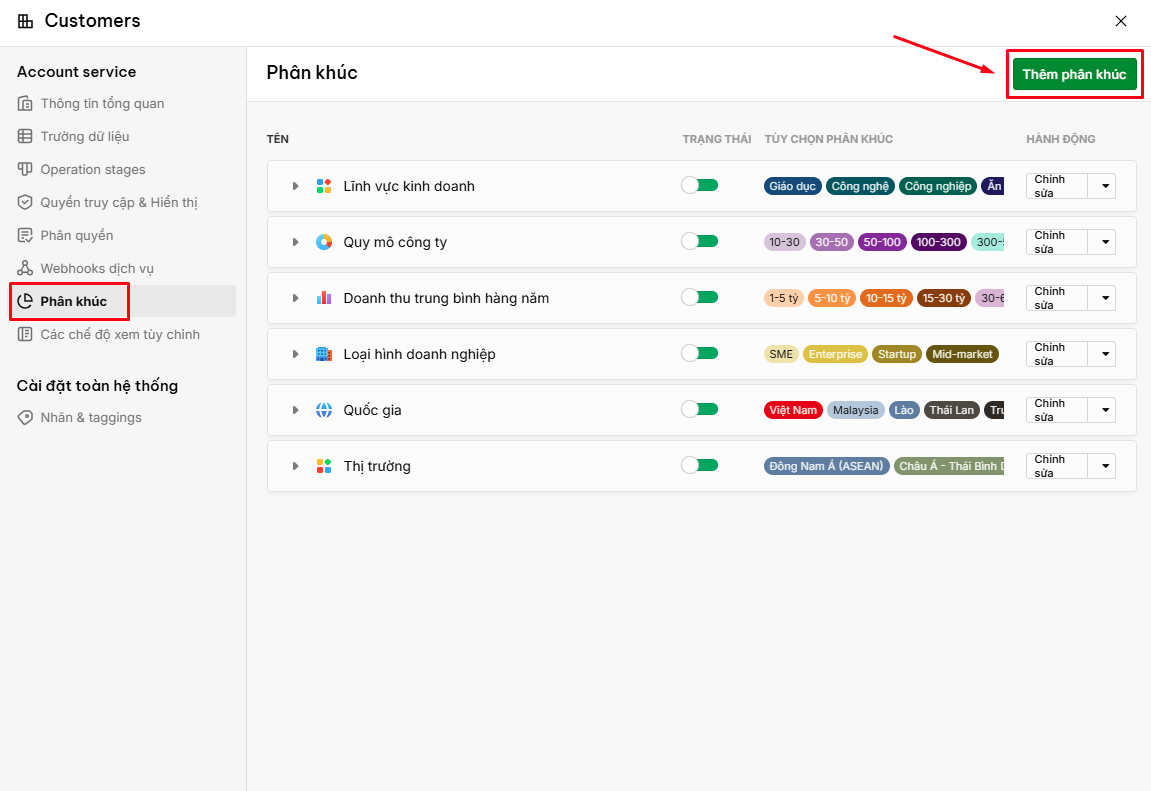The image size is (1151, 791).
Task: Expand the Quốc gia row
Action: [295, 410]
